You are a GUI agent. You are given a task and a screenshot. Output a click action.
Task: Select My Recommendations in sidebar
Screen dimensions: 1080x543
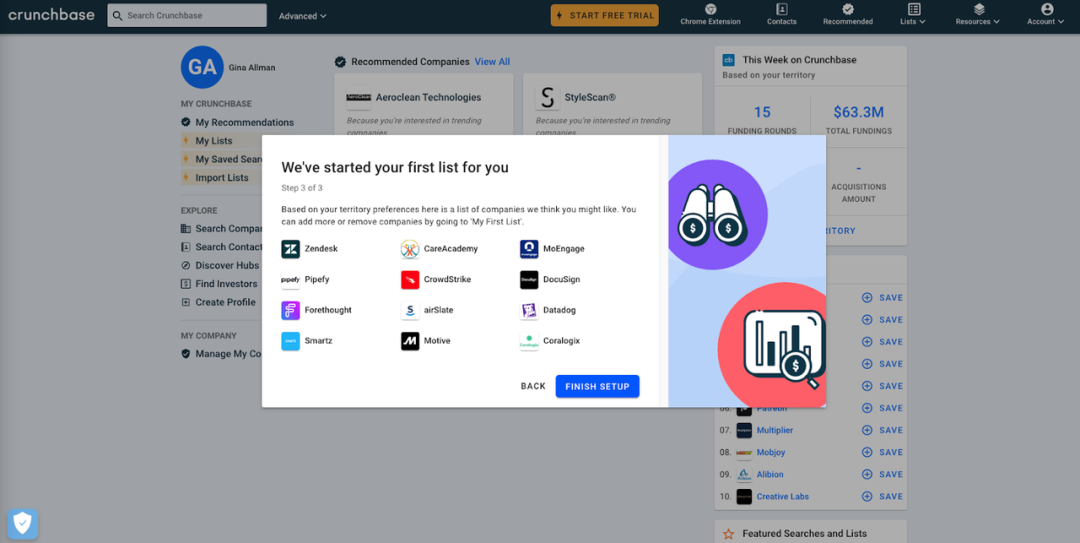244,123
